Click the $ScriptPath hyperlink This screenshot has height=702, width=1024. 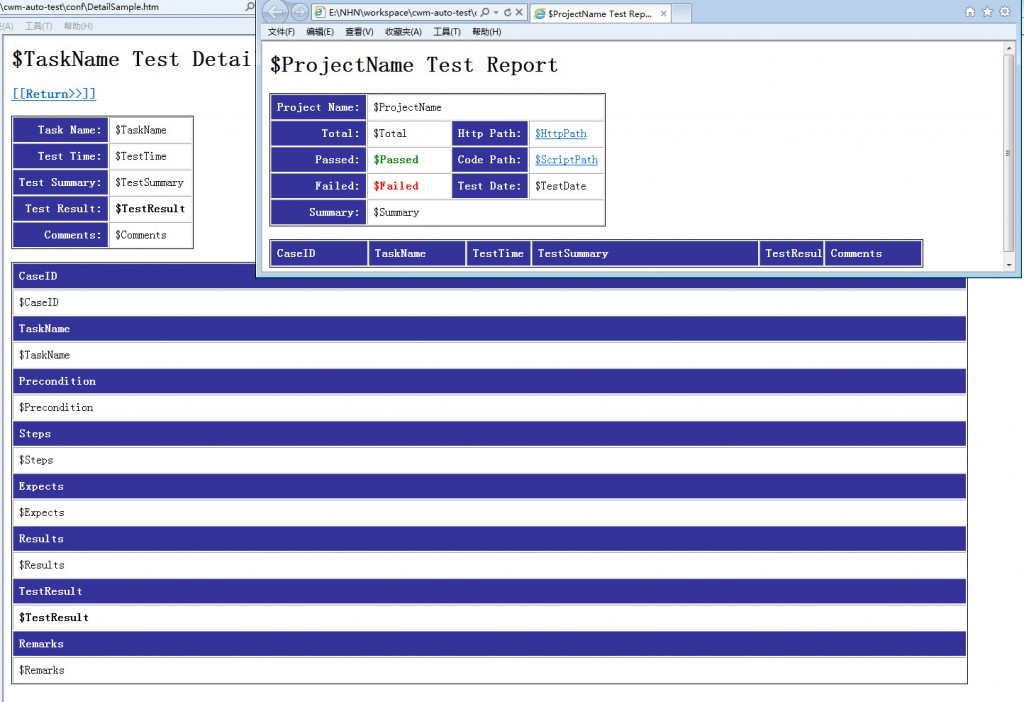pos(567,159)
